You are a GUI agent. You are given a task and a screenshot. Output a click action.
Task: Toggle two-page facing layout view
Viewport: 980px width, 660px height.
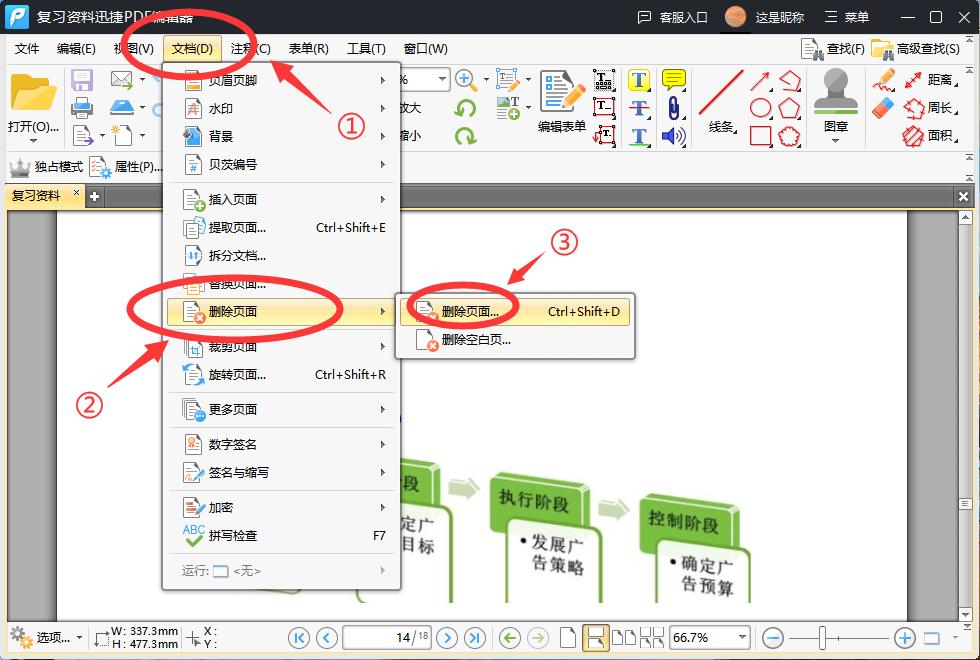point(623,638)
